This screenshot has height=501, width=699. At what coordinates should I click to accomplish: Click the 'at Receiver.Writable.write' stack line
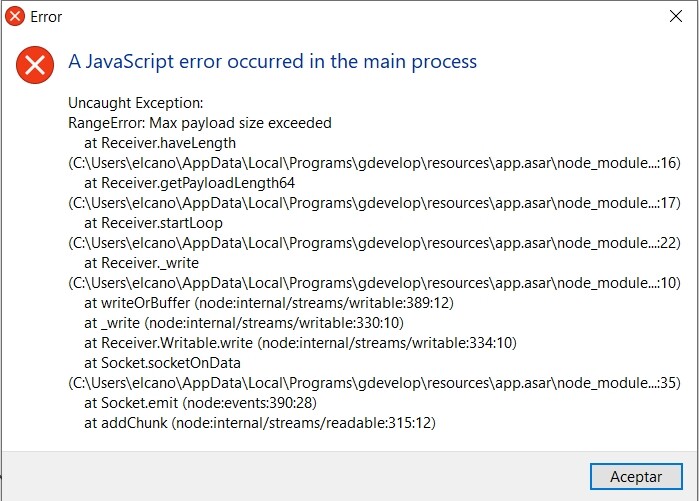[x=300, y=343]
